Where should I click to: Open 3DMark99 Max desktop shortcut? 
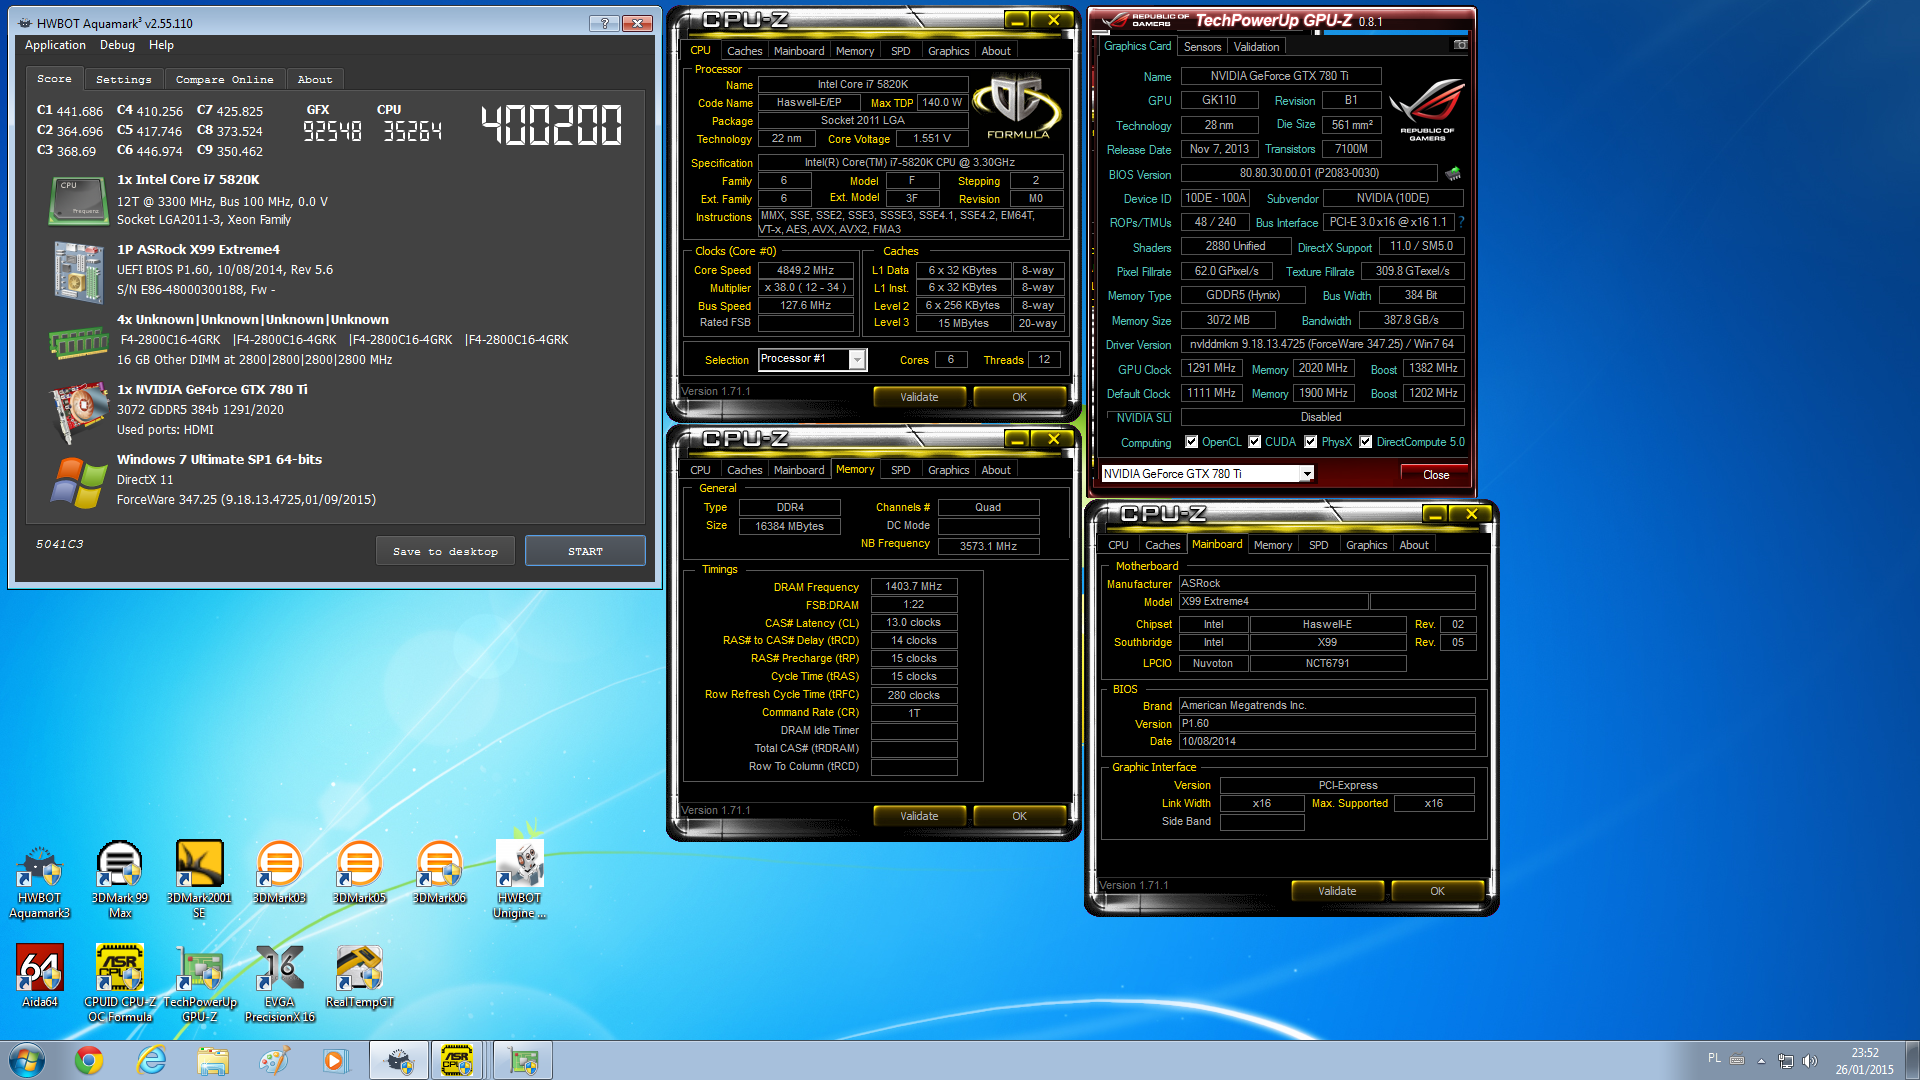click(120, 880)
